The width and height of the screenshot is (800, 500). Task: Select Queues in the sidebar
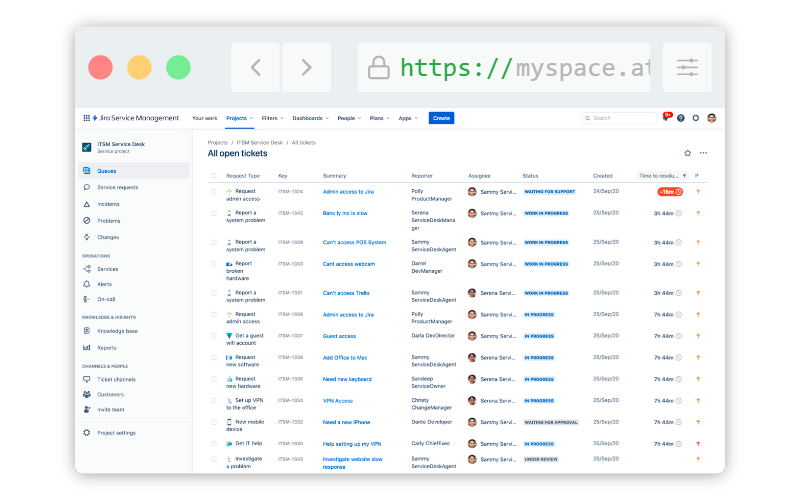[x=135, y=171]
